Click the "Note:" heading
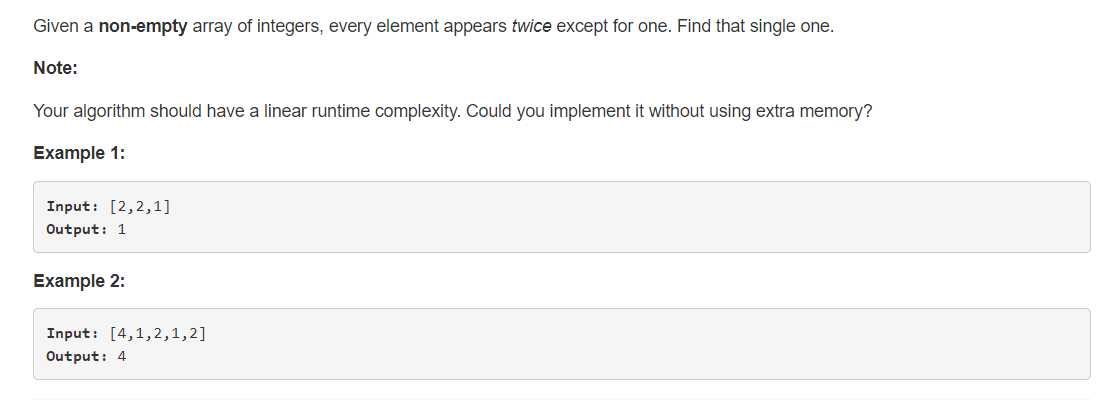This screenshot has height=403, width=1108. [x=55, y=68]
